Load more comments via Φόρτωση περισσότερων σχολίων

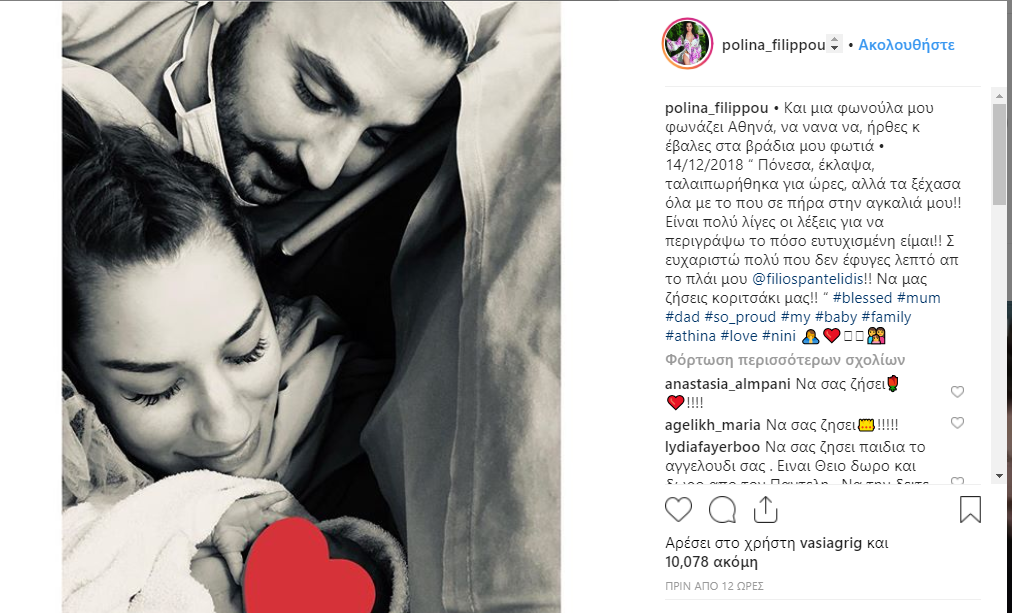(x=785, y=359)
